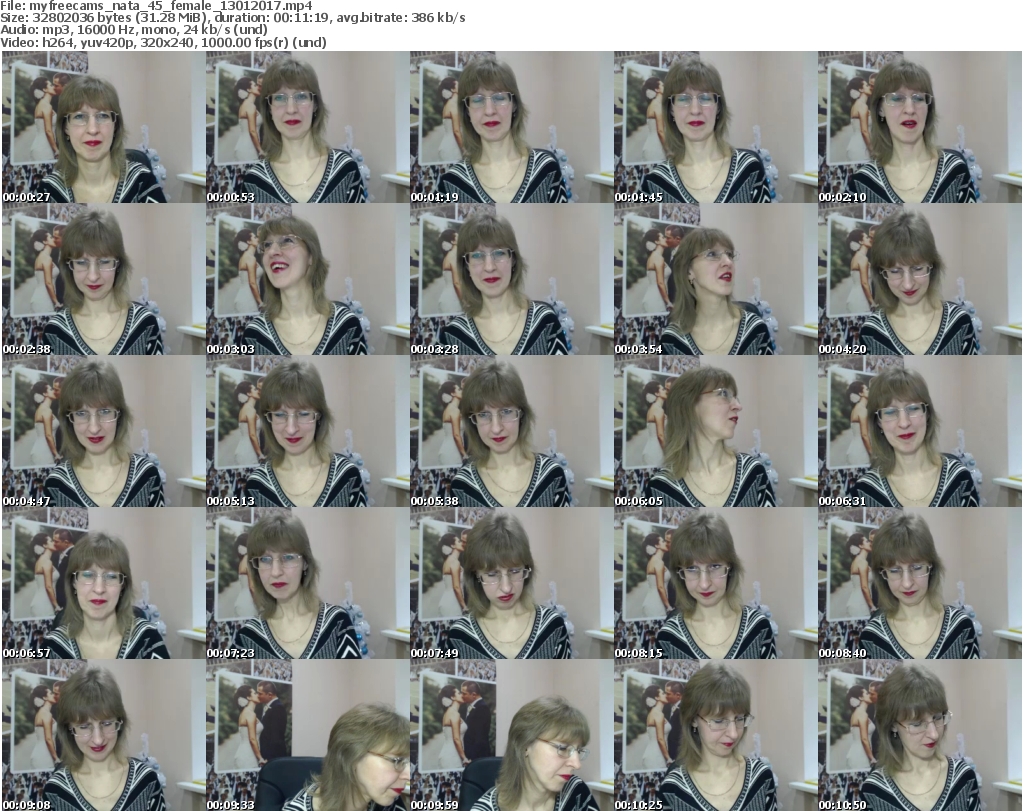The image size is (1024, 811).
Task: Choose the contact-sheet frame at 00:09:33
Action: click(308, 735)
